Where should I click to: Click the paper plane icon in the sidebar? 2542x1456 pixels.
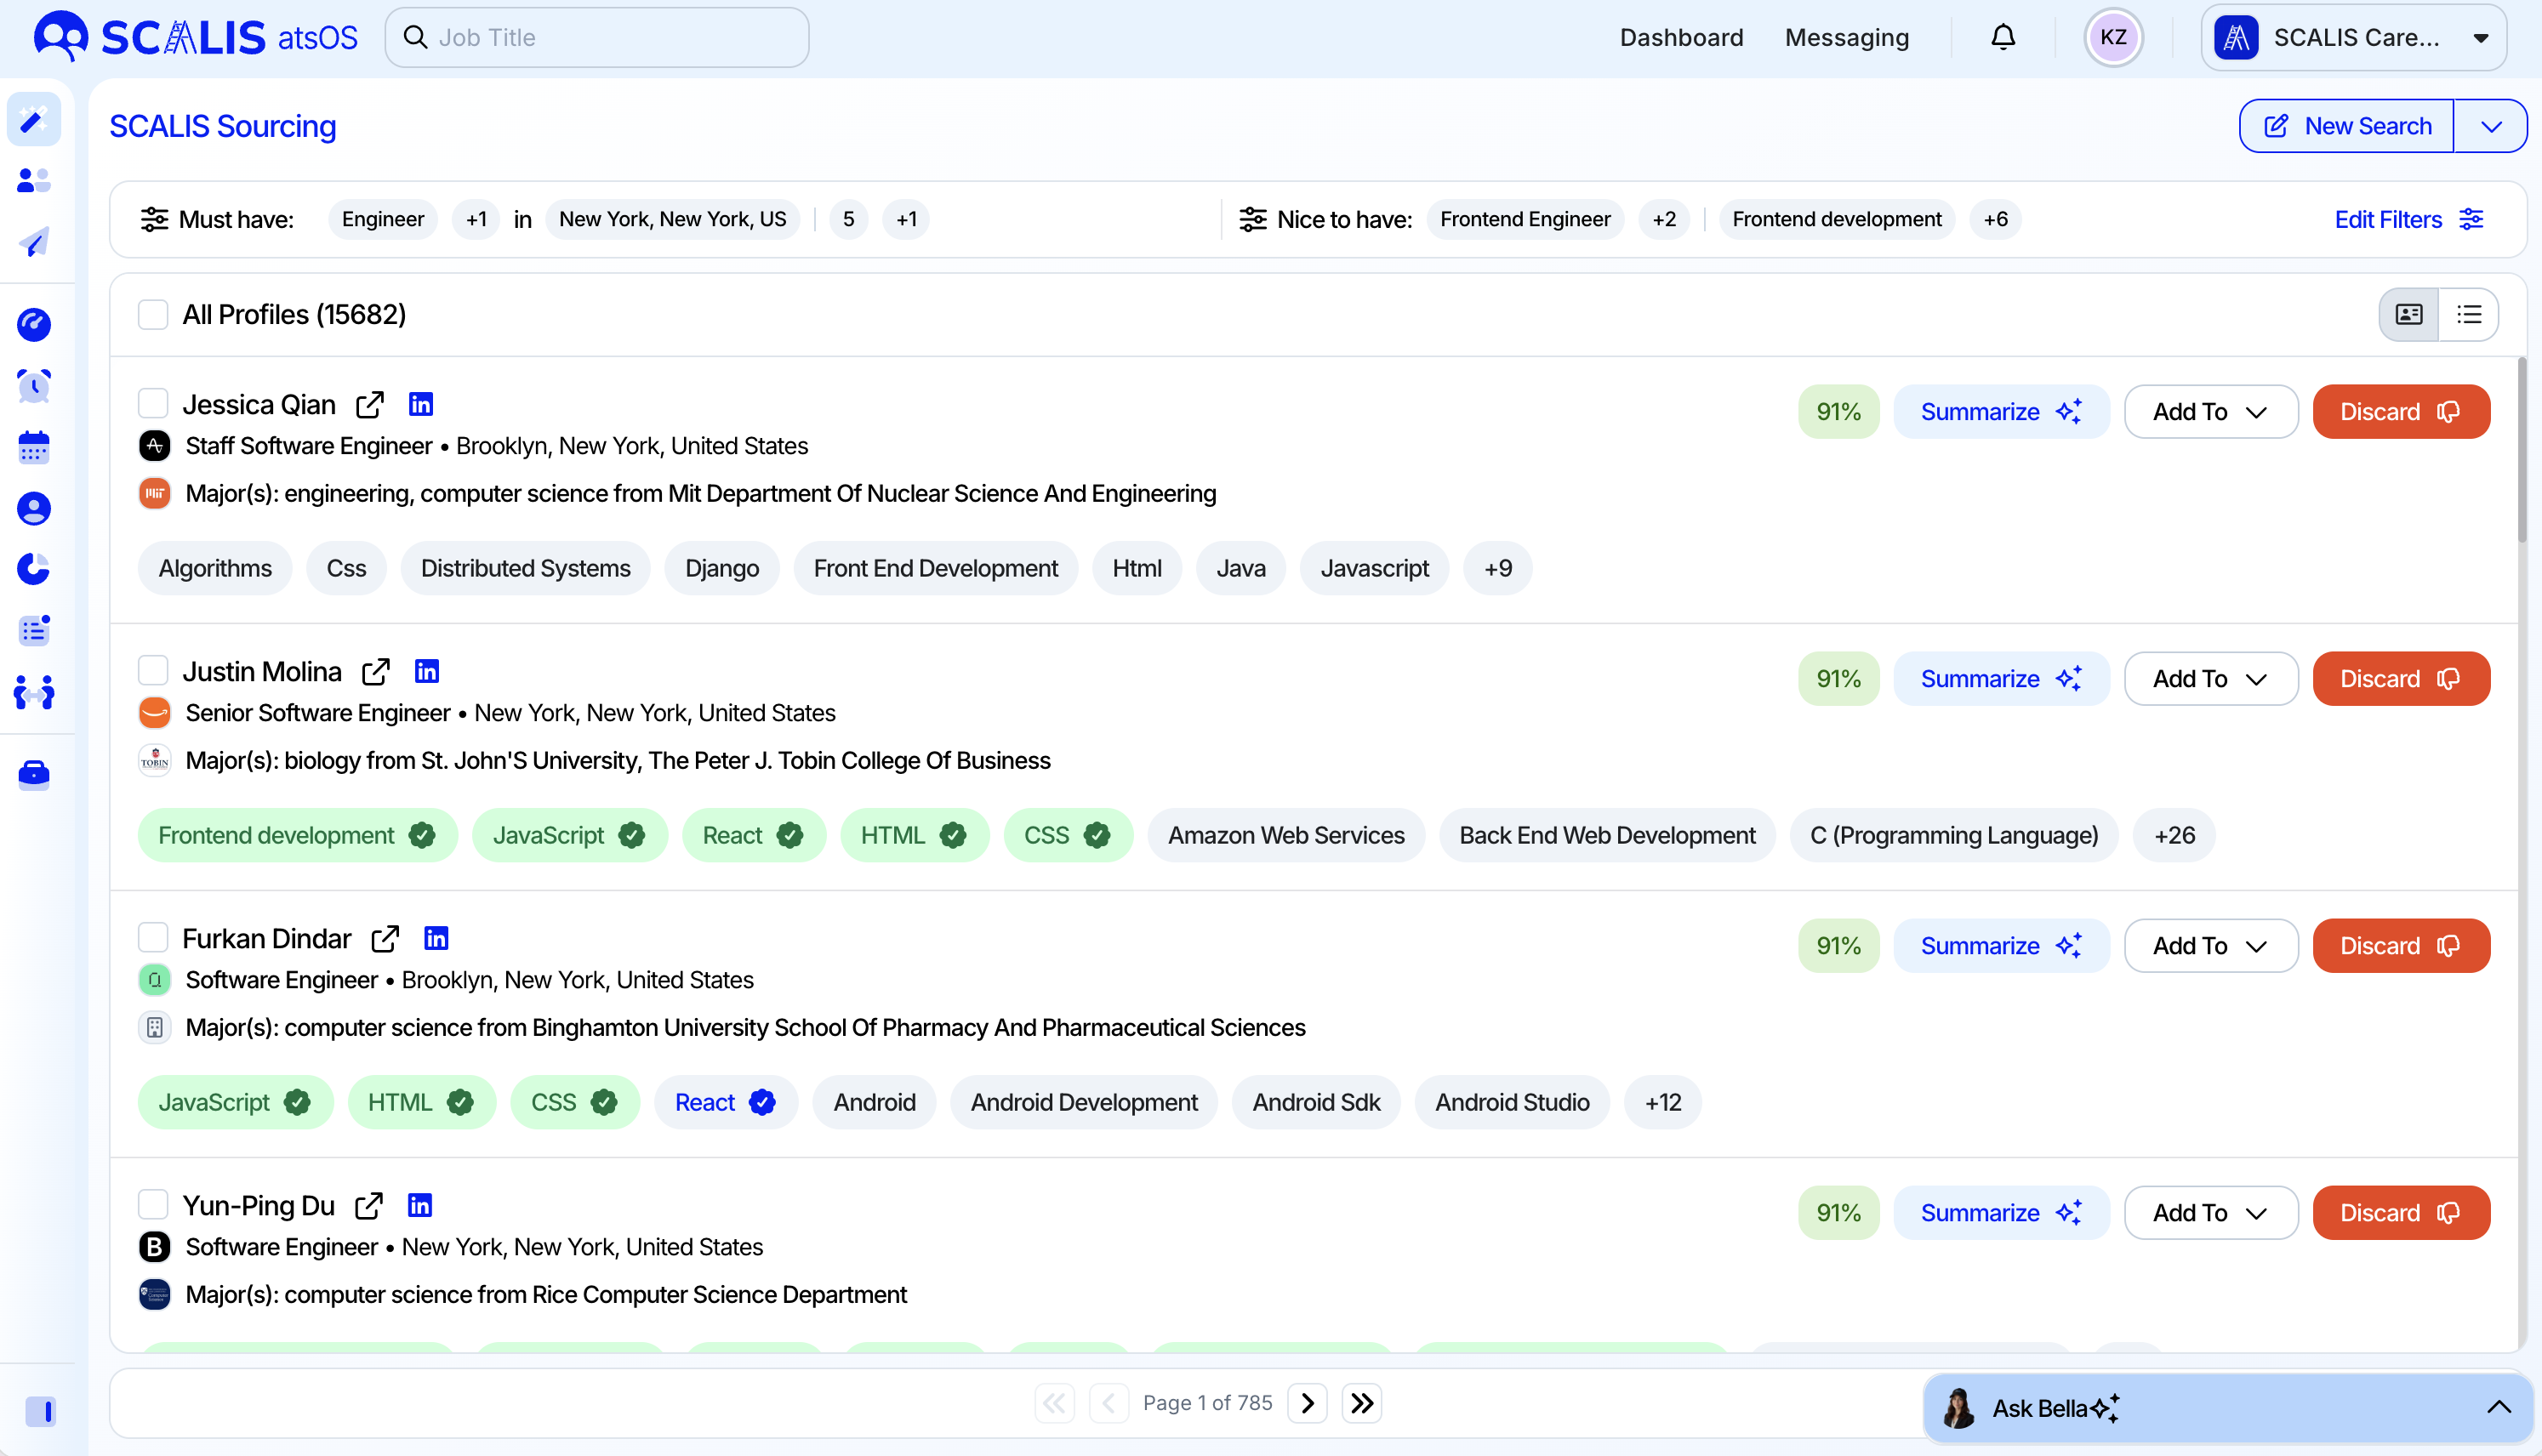pos(34,242)
